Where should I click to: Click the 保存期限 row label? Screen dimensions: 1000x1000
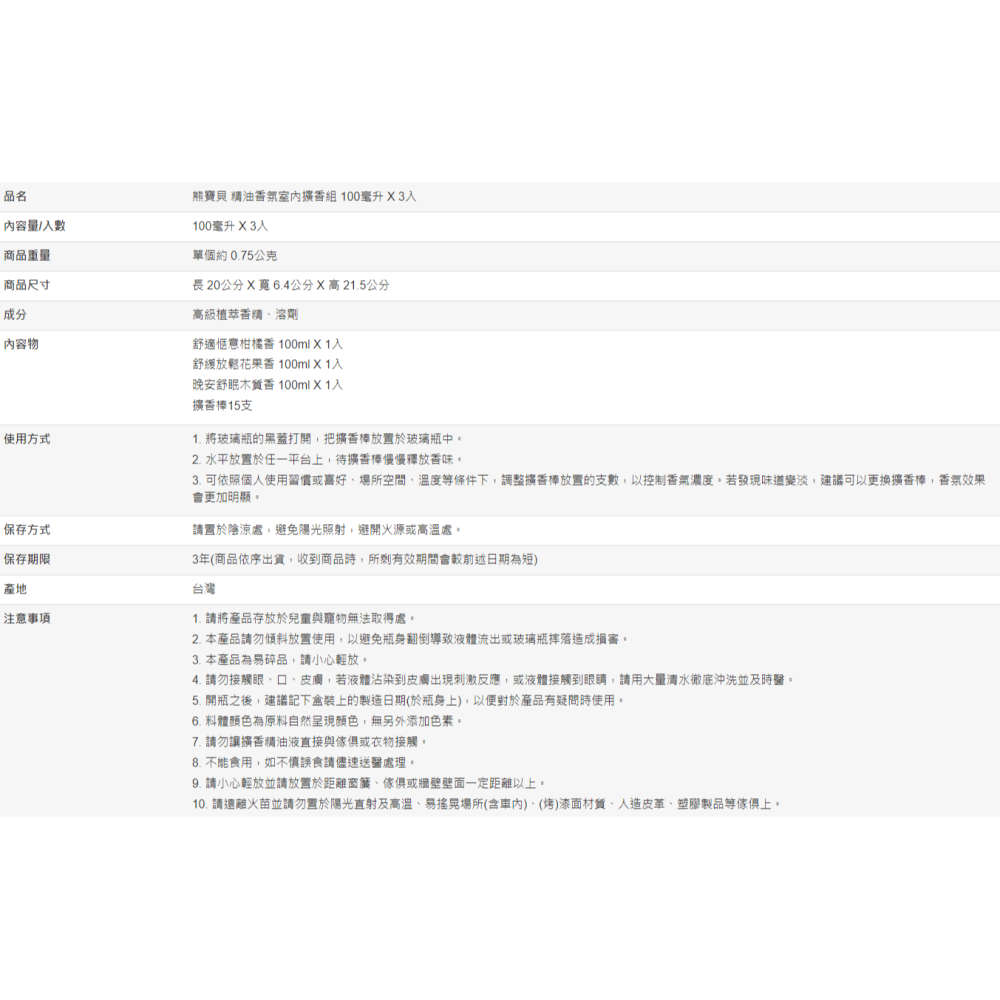click(x=28, y=559)
